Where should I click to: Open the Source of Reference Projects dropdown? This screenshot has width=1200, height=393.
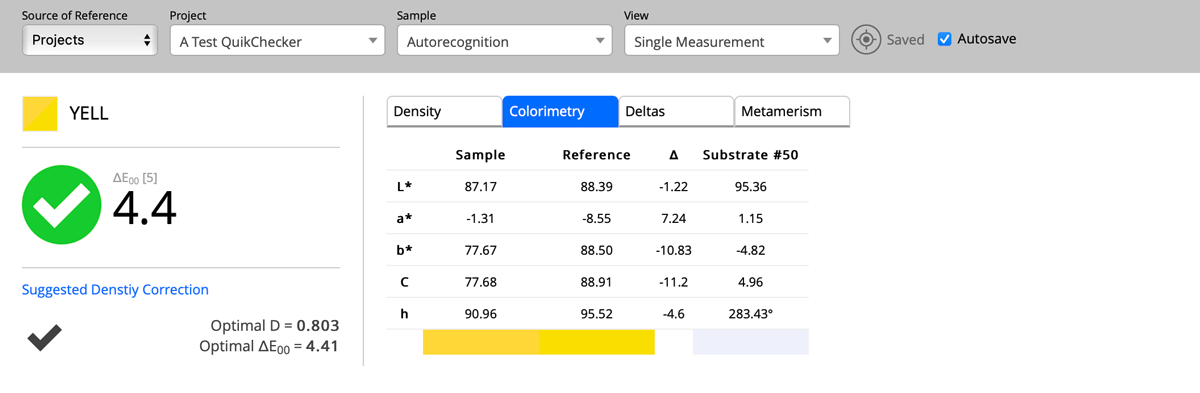point(90,41)
